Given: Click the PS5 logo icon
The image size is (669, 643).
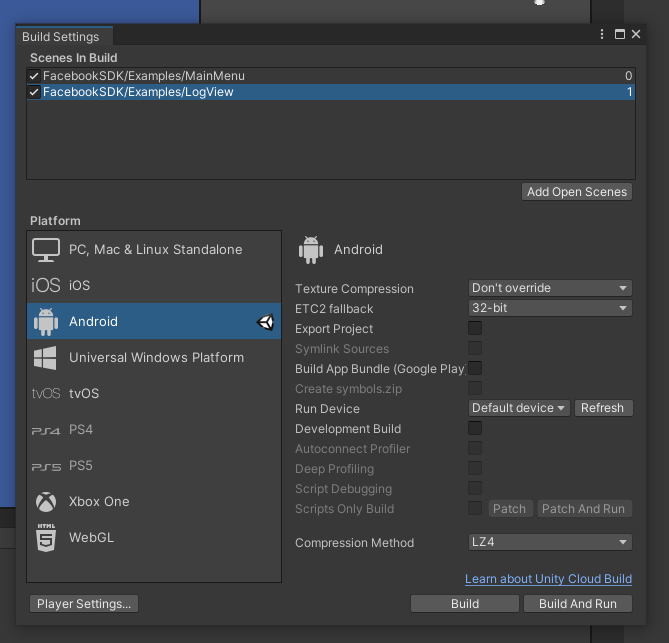Looking at the screenshot, I should (46, 467).
